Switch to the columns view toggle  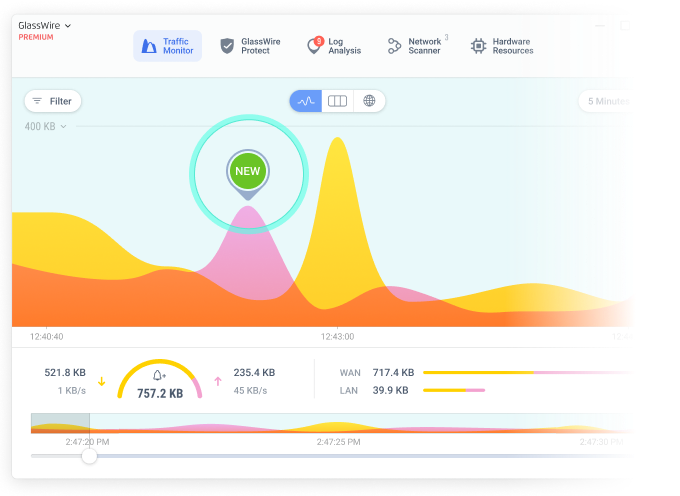[337, 101]
